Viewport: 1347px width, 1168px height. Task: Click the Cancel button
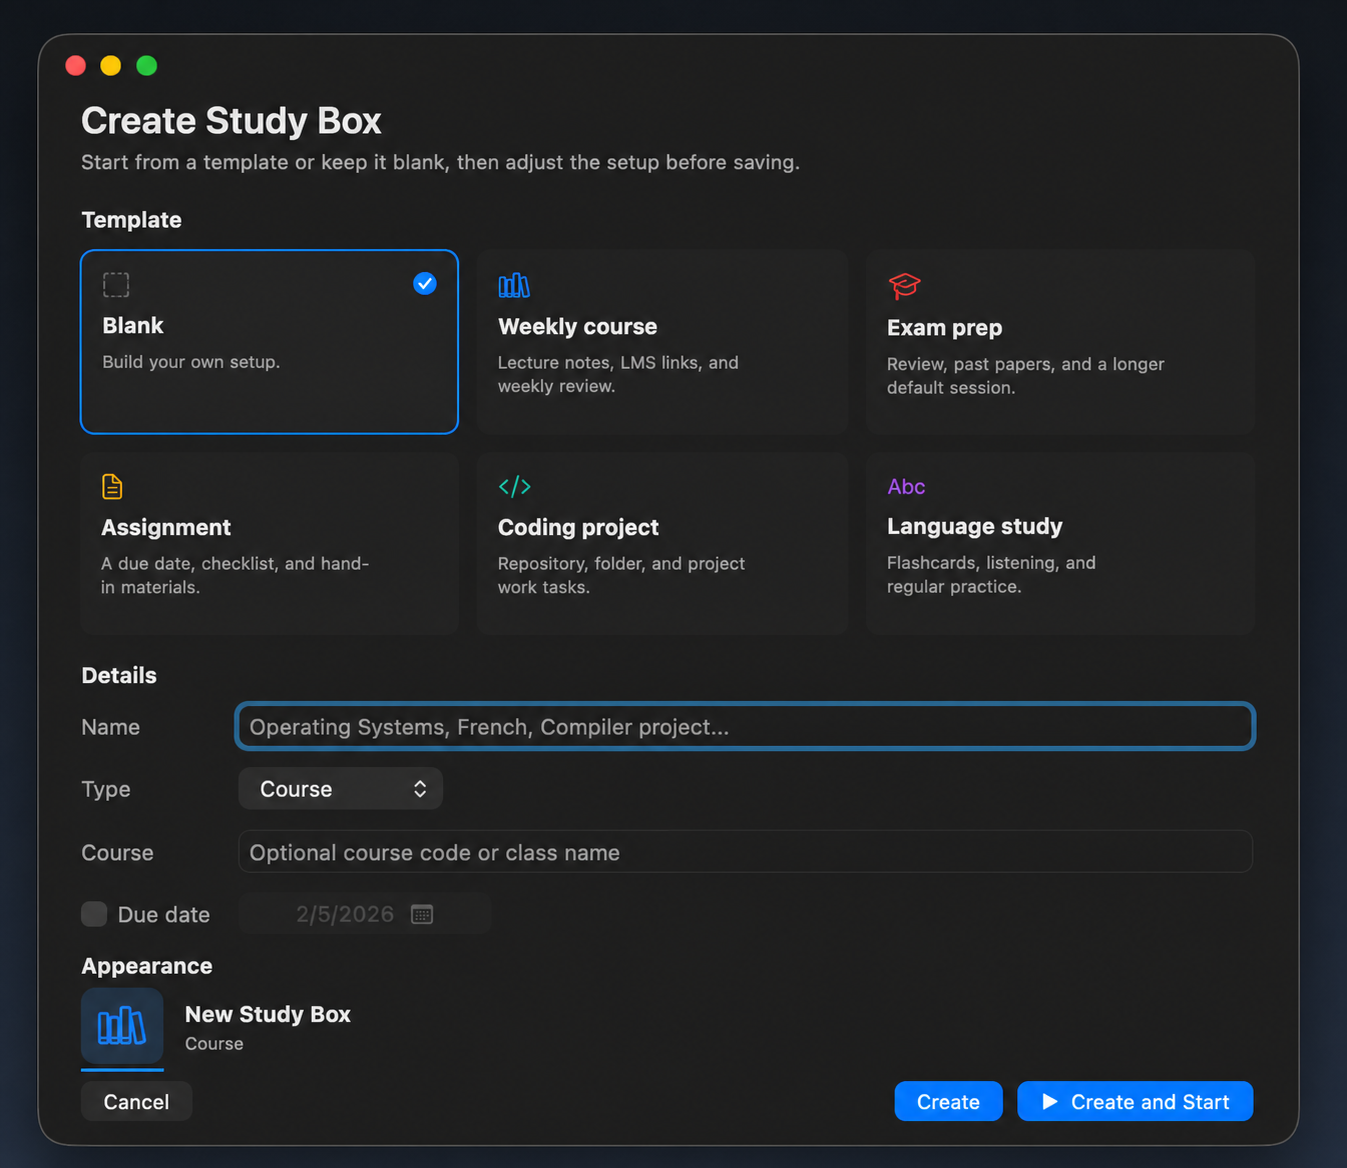coord(136,1102)
